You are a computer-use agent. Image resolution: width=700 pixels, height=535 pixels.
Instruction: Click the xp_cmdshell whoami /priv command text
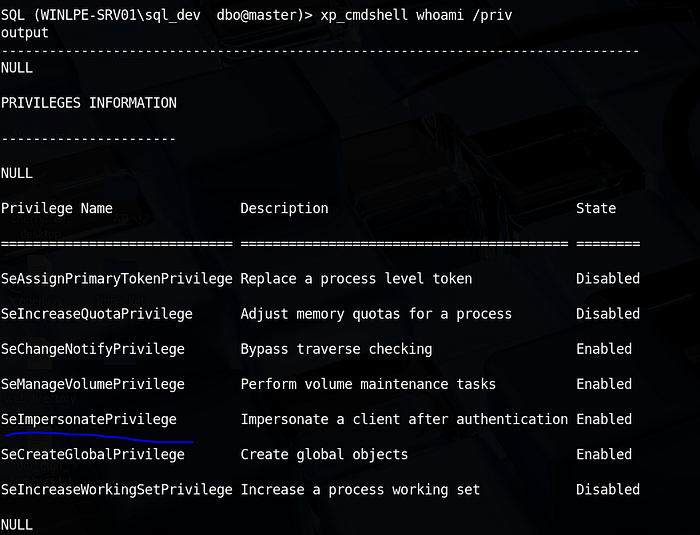[416, 15]
